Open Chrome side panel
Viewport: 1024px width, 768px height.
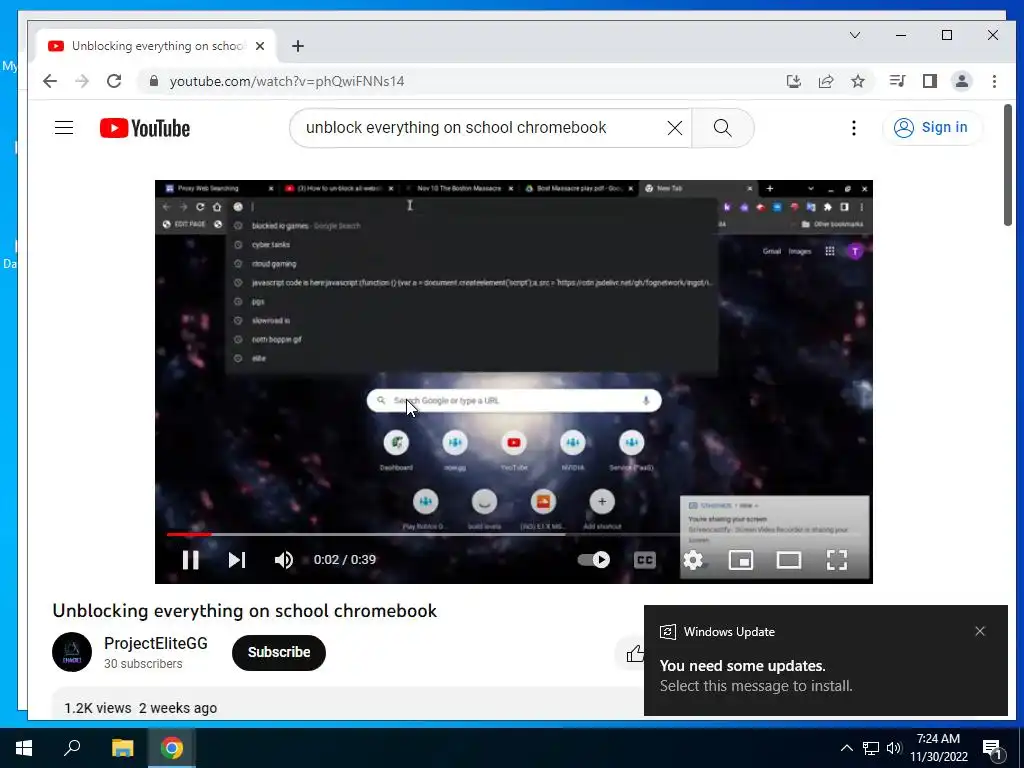(930, 81)
